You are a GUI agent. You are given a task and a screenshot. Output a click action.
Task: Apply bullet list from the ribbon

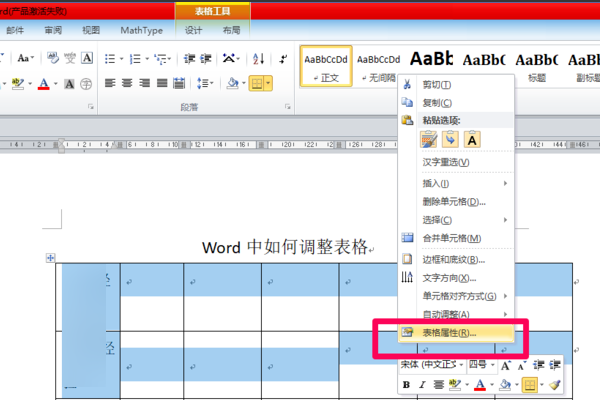[x=110, y=59]
